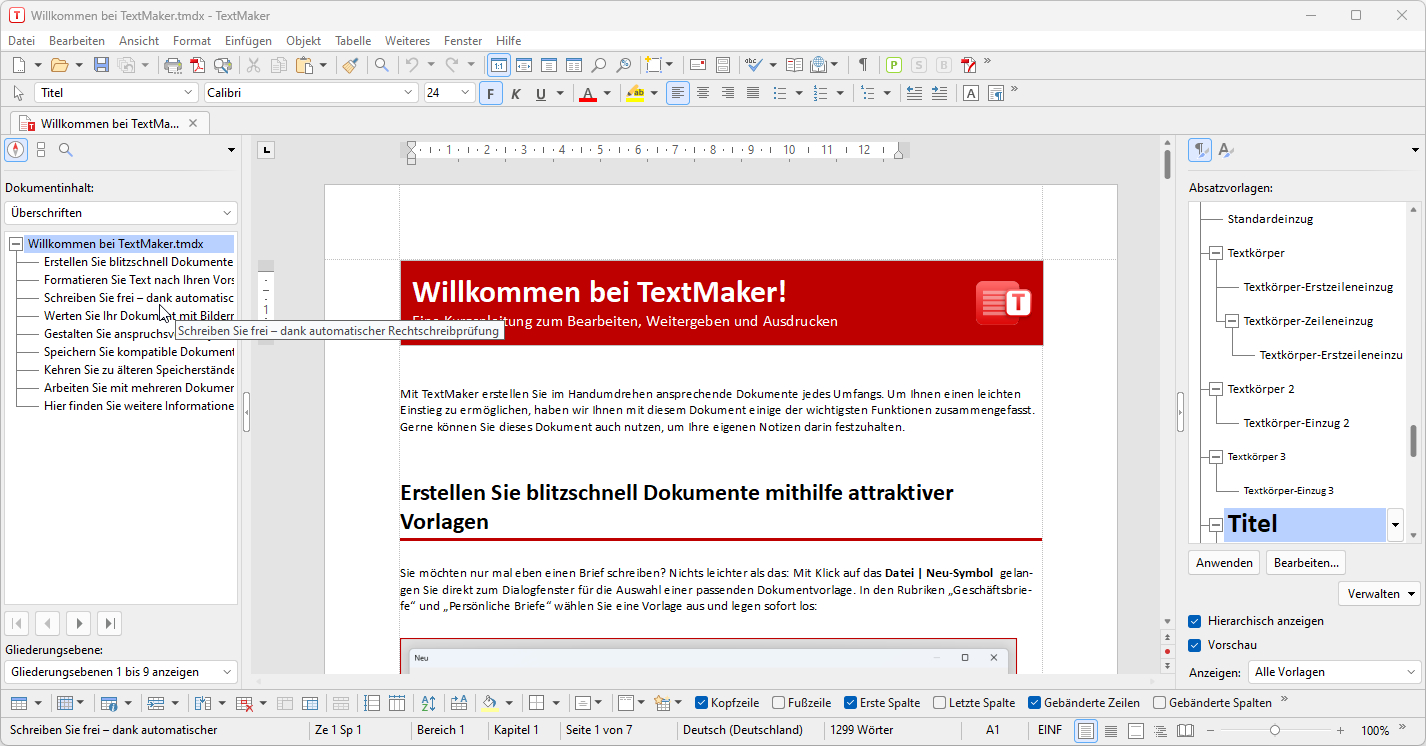Click the zoom slider handle in status bar

pos(1274,731)
